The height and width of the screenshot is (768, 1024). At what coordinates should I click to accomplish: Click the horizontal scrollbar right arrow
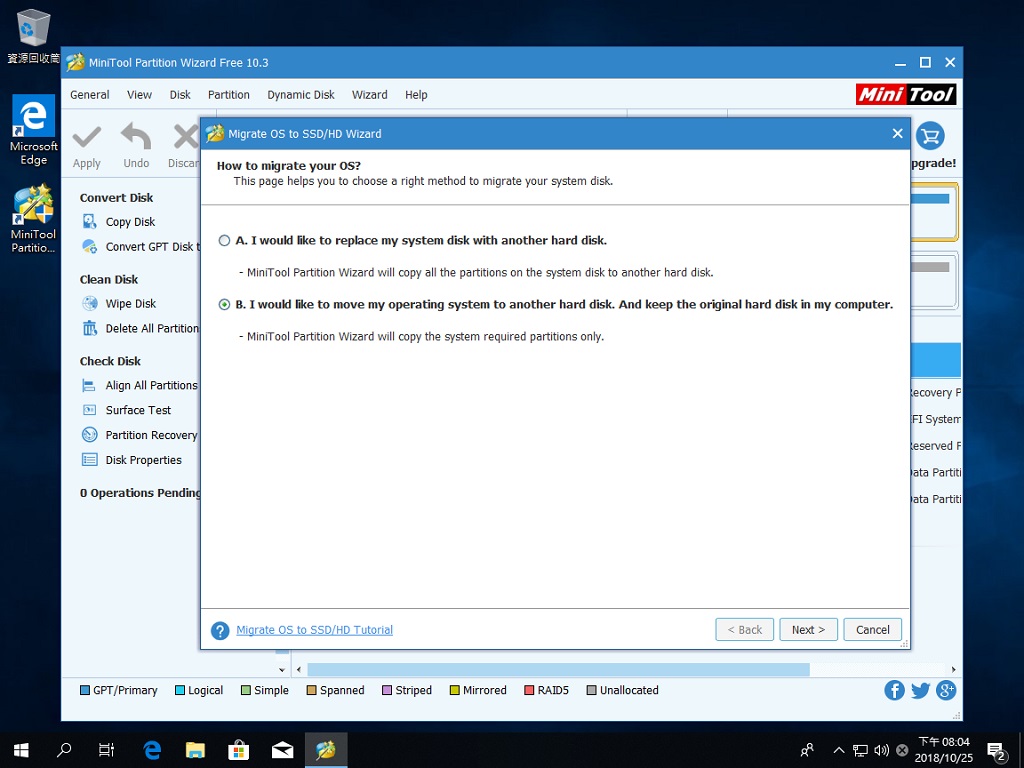pyautogui.click(x=953, y=669)
